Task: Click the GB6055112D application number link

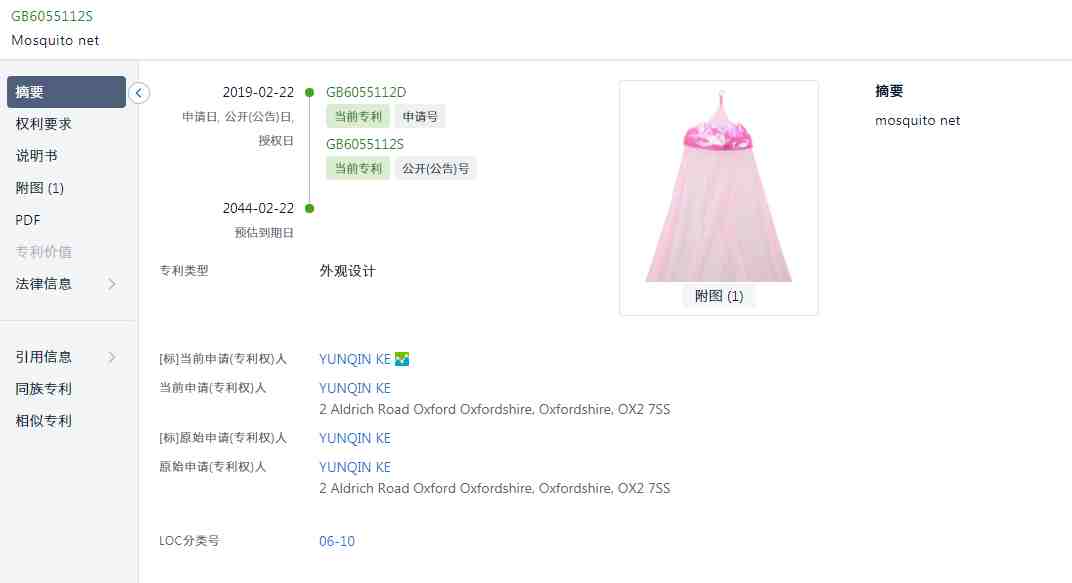Action: pyautogui.click(x=366, y=92)
